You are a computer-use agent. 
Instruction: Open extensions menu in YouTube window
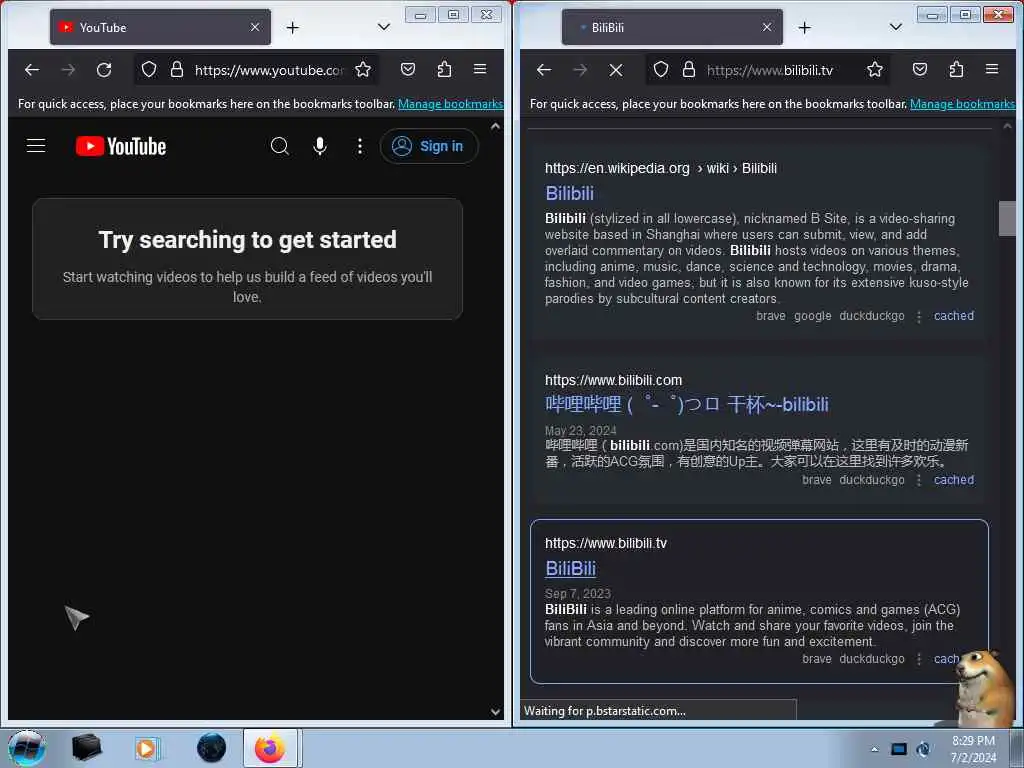(x=444, y=69)
